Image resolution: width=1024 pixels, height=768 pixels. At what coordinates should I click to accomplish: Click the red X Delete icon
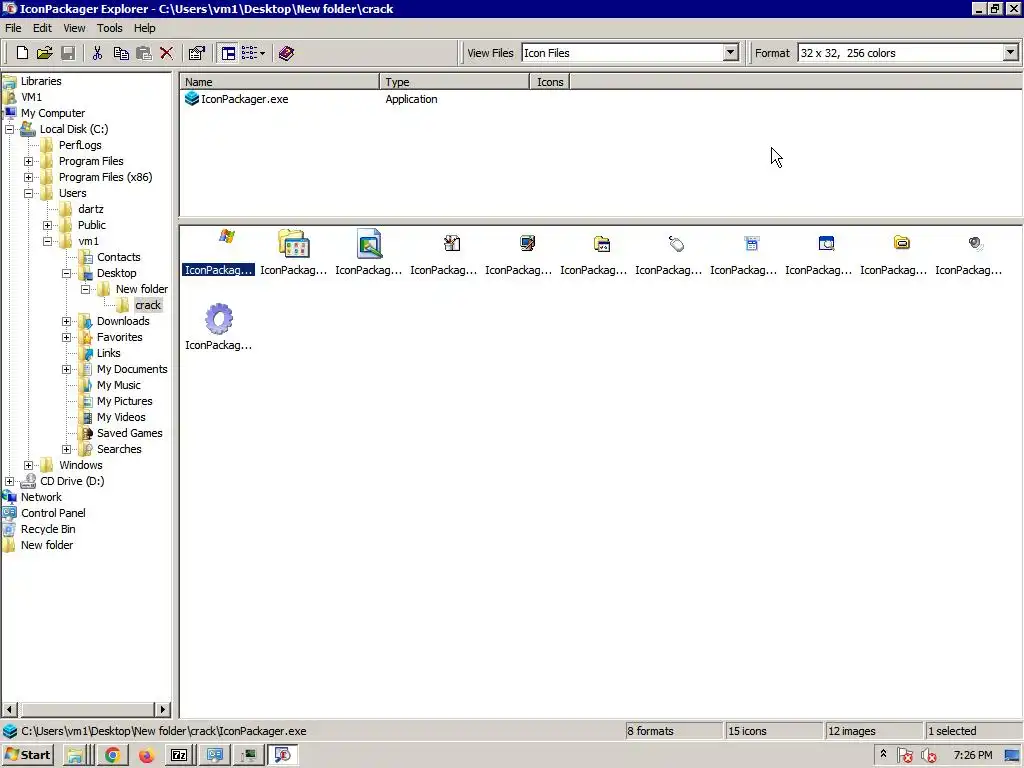[x=167, y=53]
